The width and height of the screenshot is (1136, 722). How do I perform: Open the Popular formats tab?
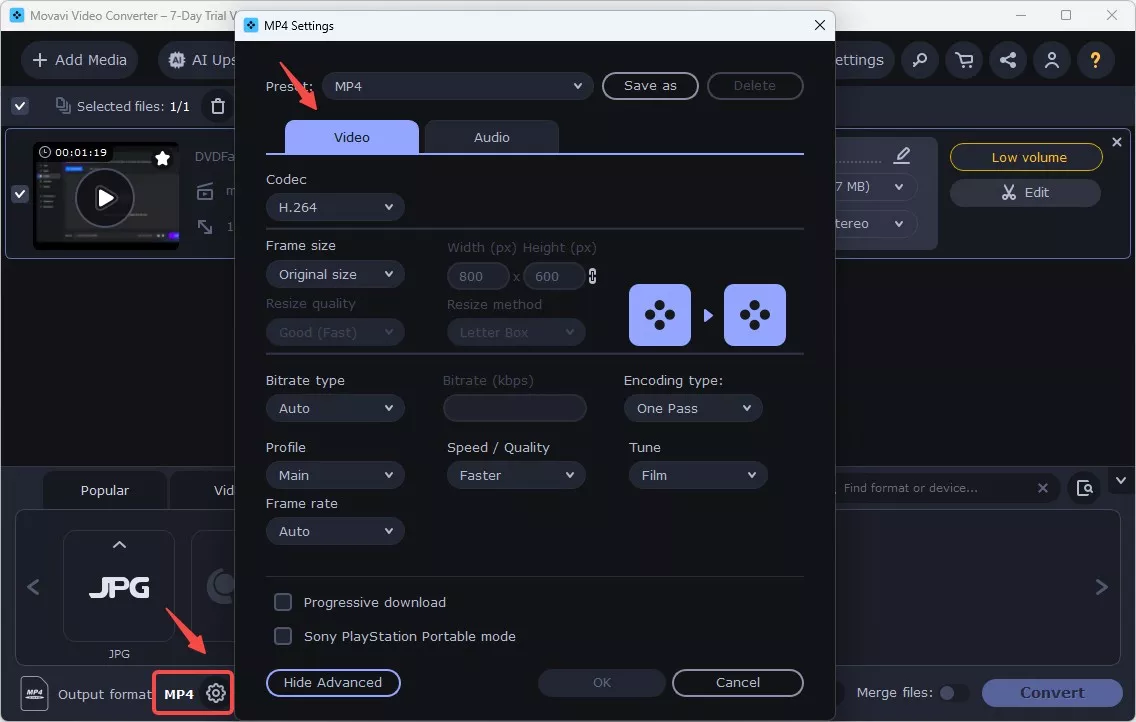(x=105, y=490)
